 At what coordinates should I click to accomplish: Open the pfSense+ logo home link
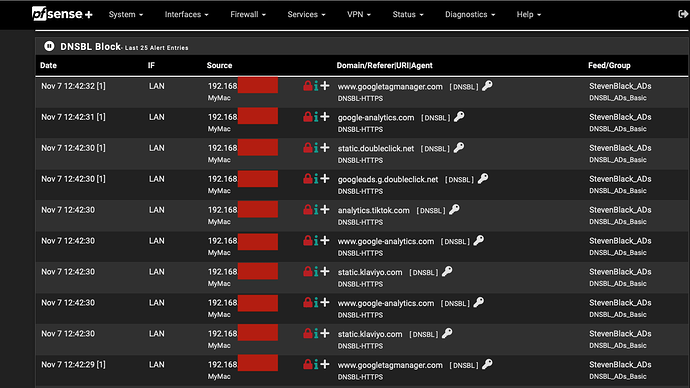(x=62, y=14)
